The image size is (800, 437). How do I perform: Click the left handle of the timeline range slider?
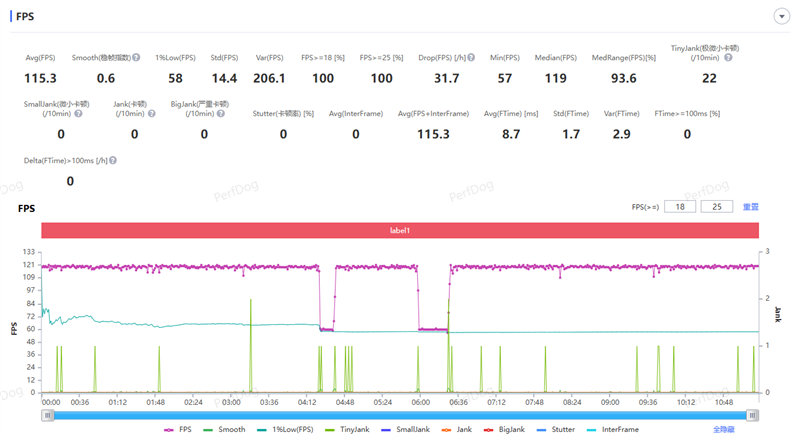tap(46, 414)
